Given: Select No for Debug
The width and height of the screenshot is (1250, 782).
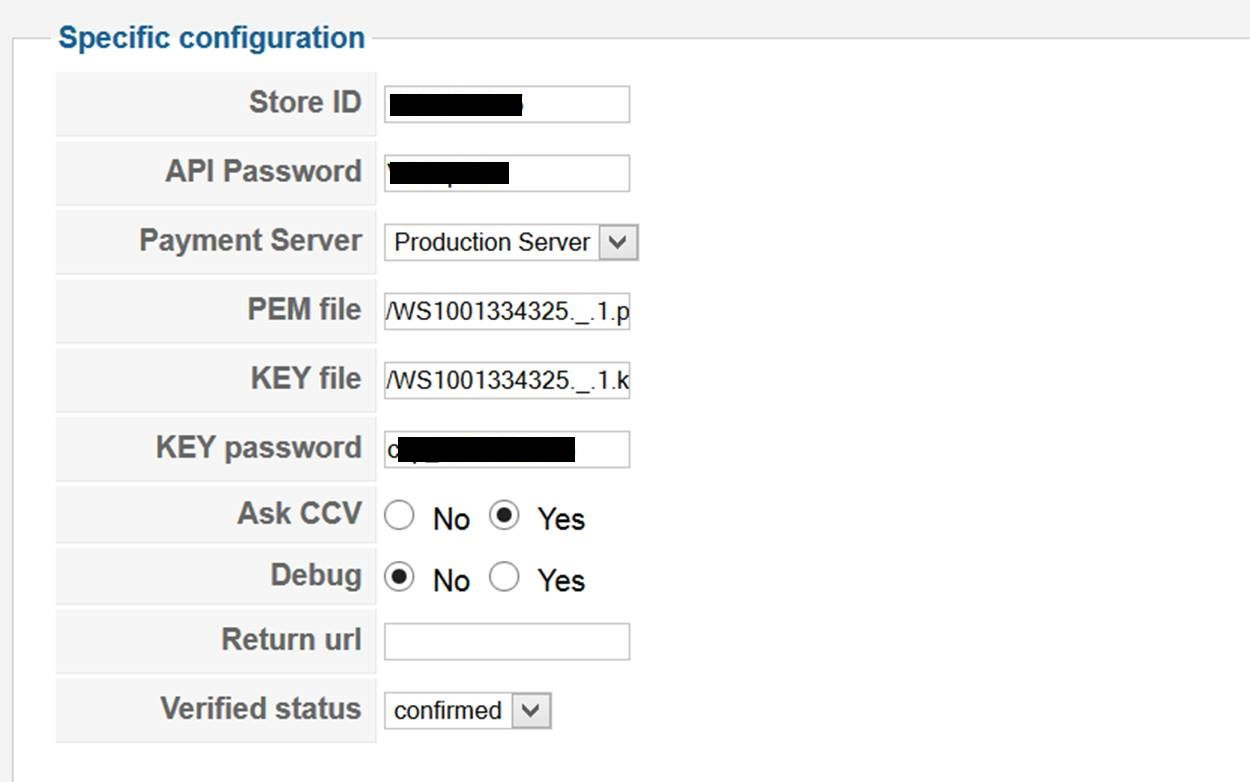Looking at the screenshot, I should tap(399, 577).
